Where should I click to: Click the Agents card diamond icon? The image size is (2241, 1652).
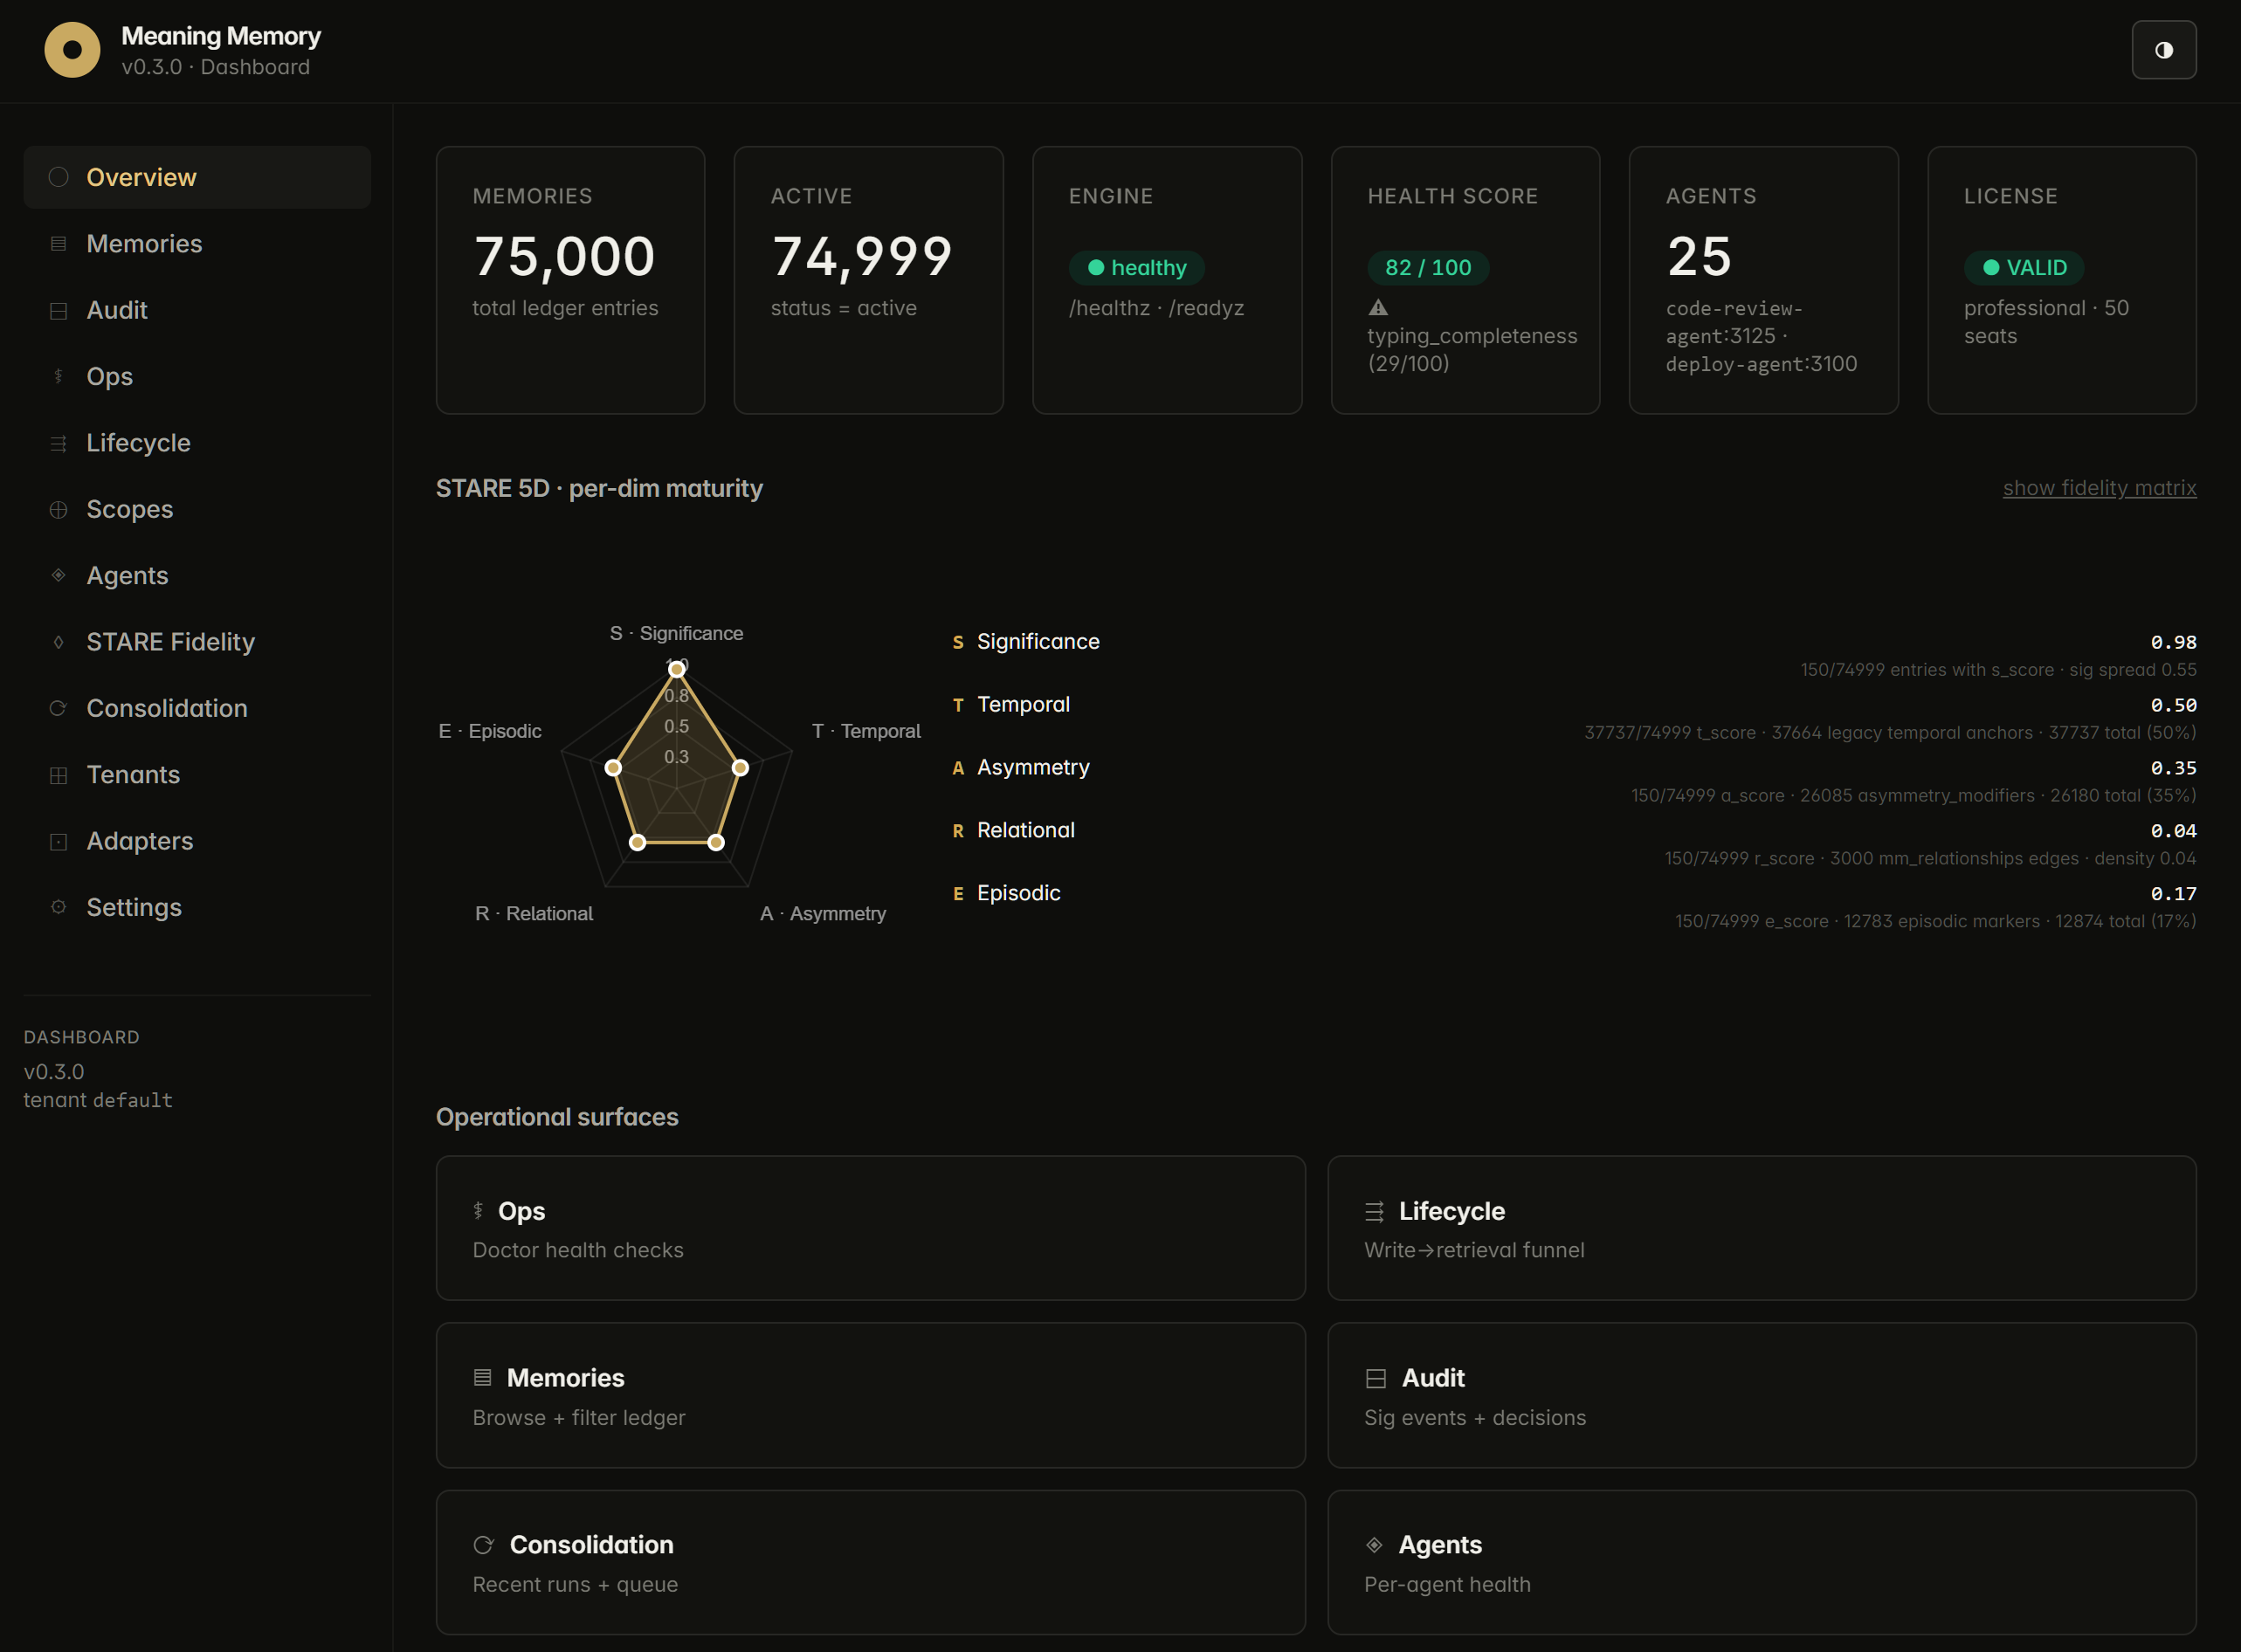point(1374,1545)
